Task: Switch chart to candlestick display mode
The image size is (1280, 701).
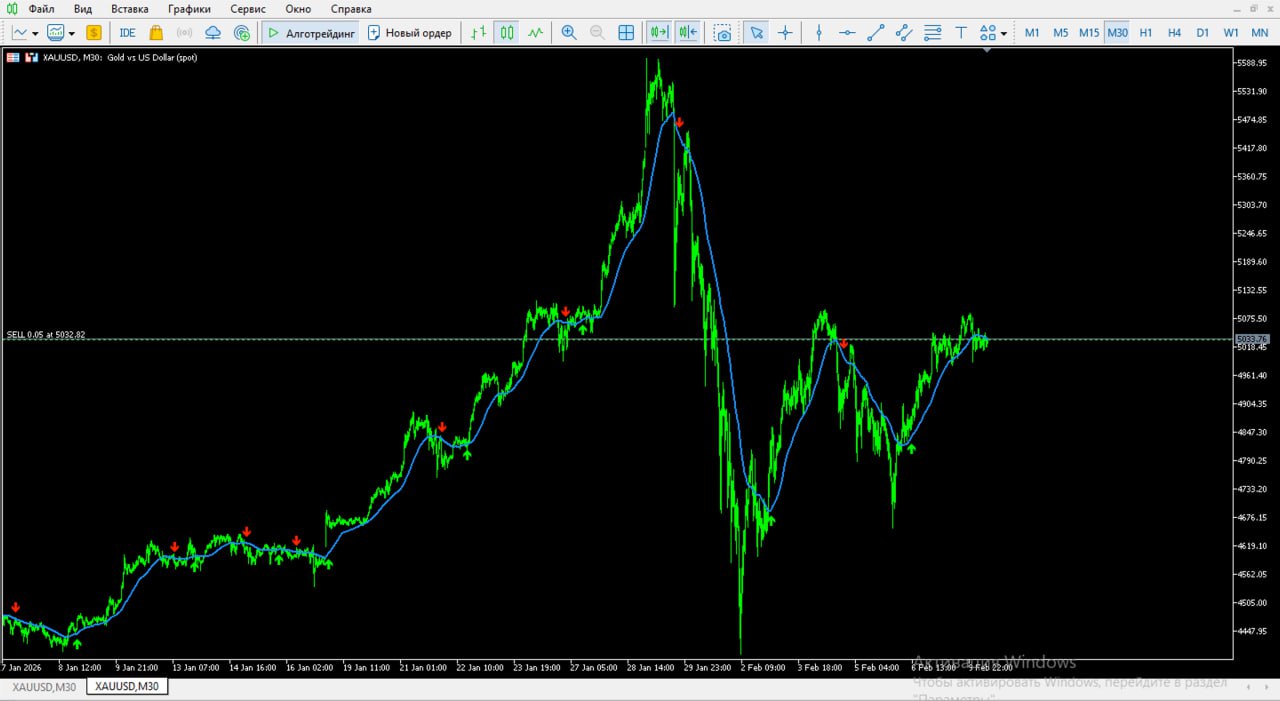Action: pos(506,32)
